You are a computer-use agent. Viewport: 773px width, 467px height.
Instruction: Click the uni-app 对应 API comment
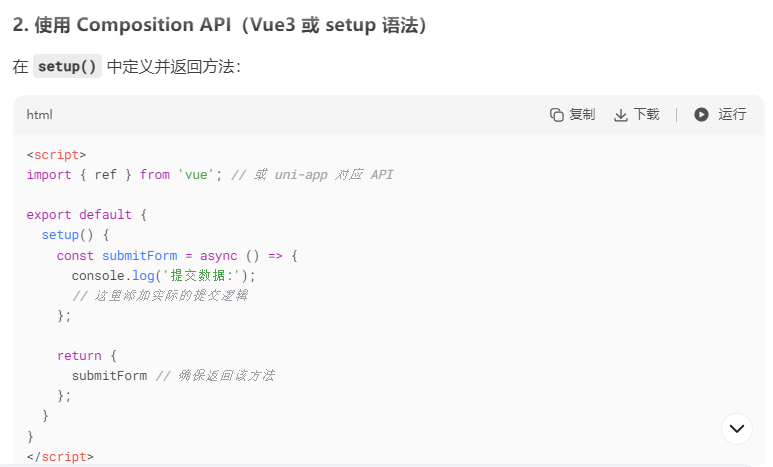[x=312, y=175]
